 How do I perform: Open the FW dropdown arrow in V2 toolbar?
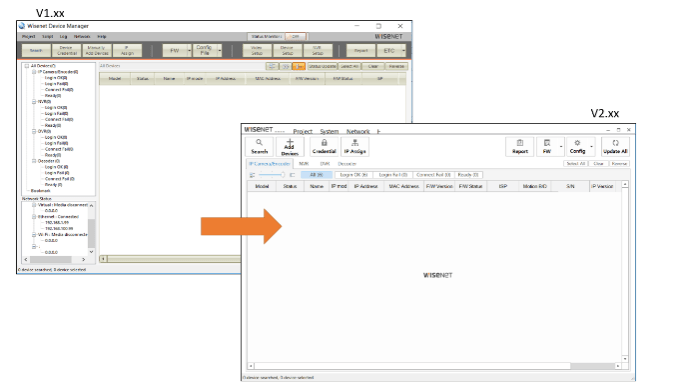(x=561, y=147)
